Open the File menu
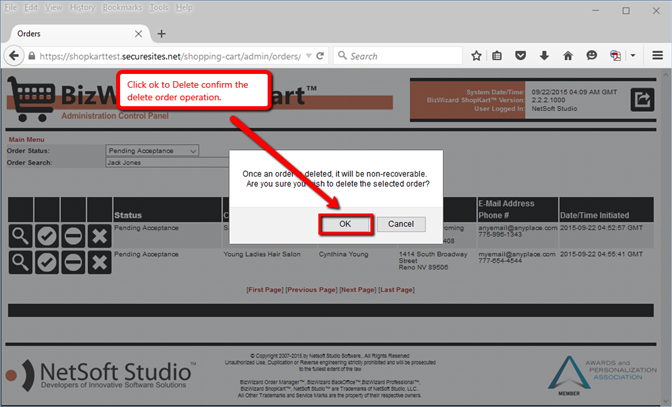The image size is (672, 407). [x=11, y=8]
